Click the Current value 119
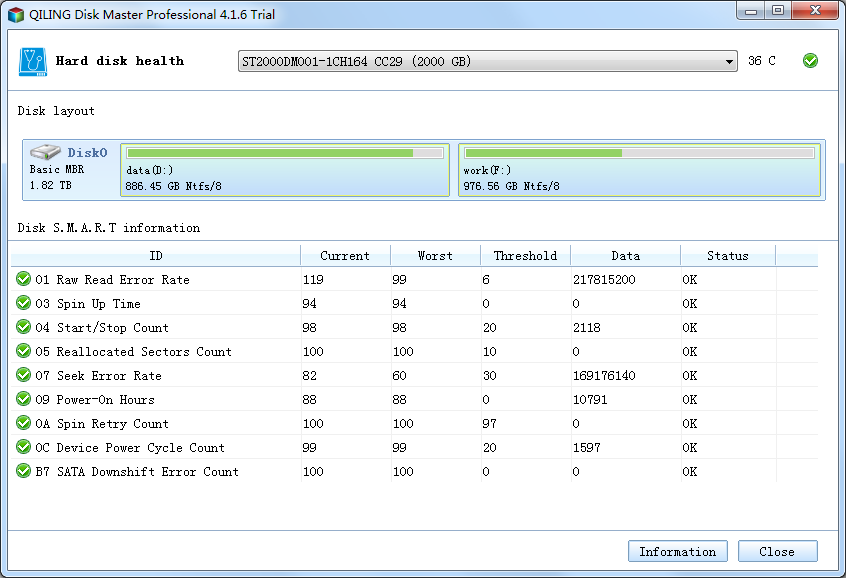 pyautogui.click(x=313, y=280)
